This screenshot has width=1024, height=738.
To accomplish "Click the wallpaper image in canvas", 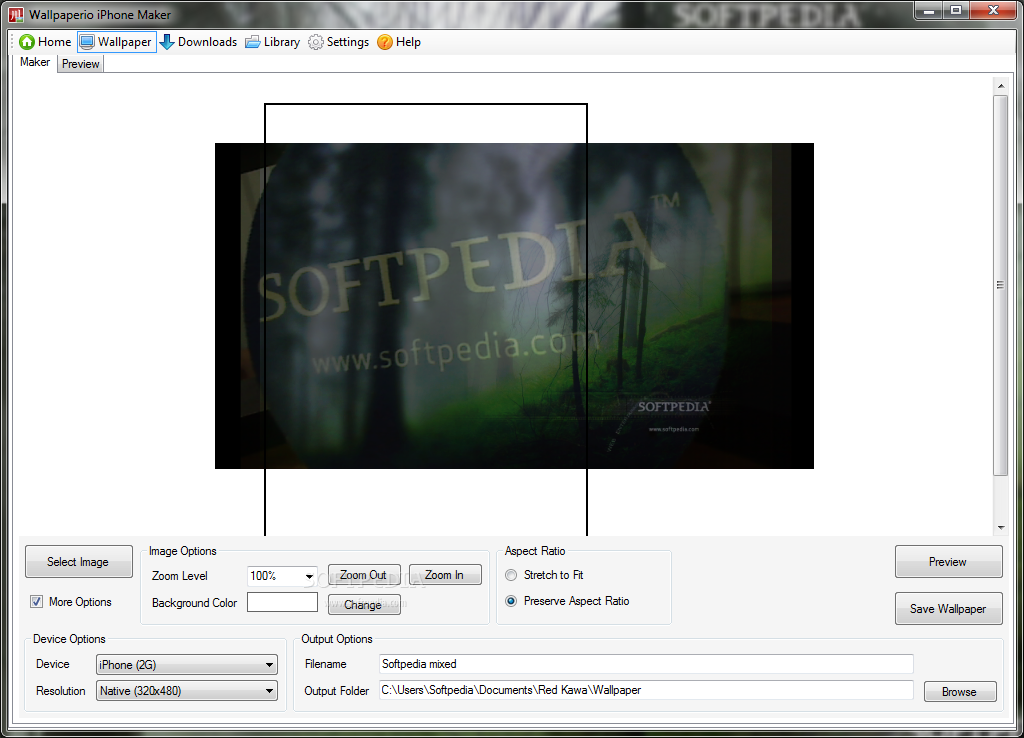I will click(514, 306).
